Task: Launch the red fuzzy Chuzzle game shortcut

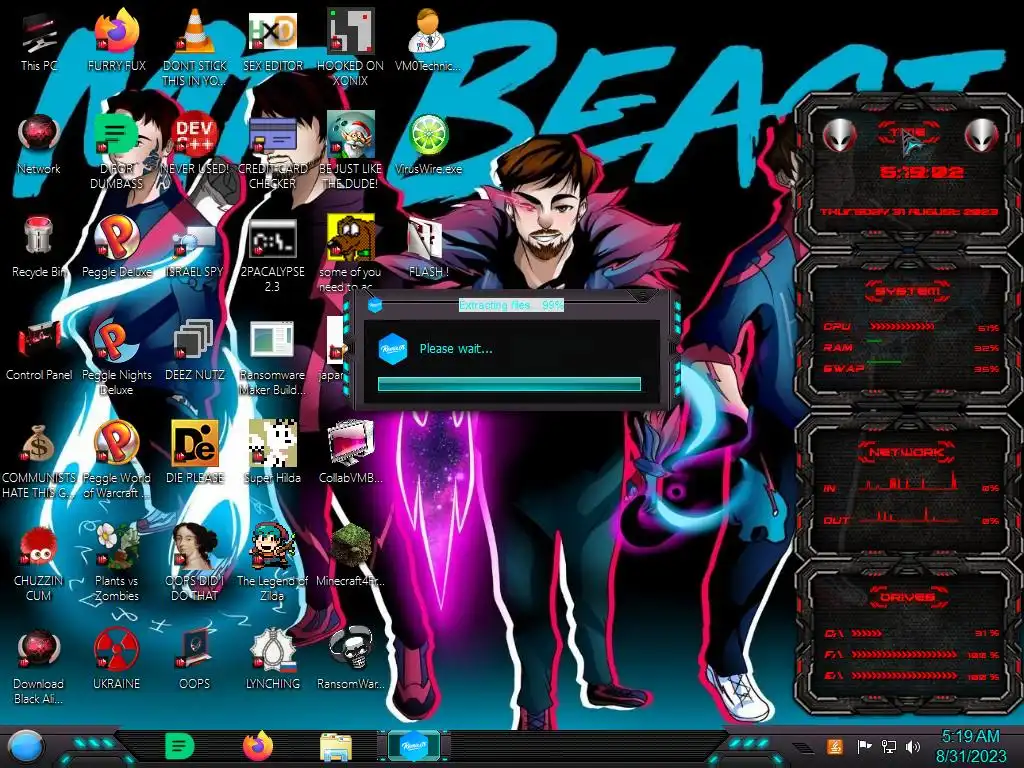Action: (39, 547)
